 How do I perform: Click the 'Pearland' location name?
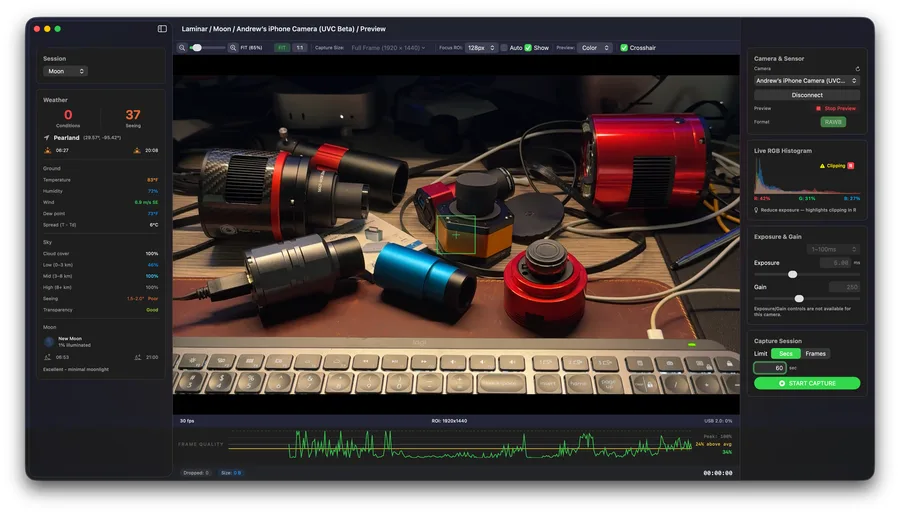click(66, 138)
